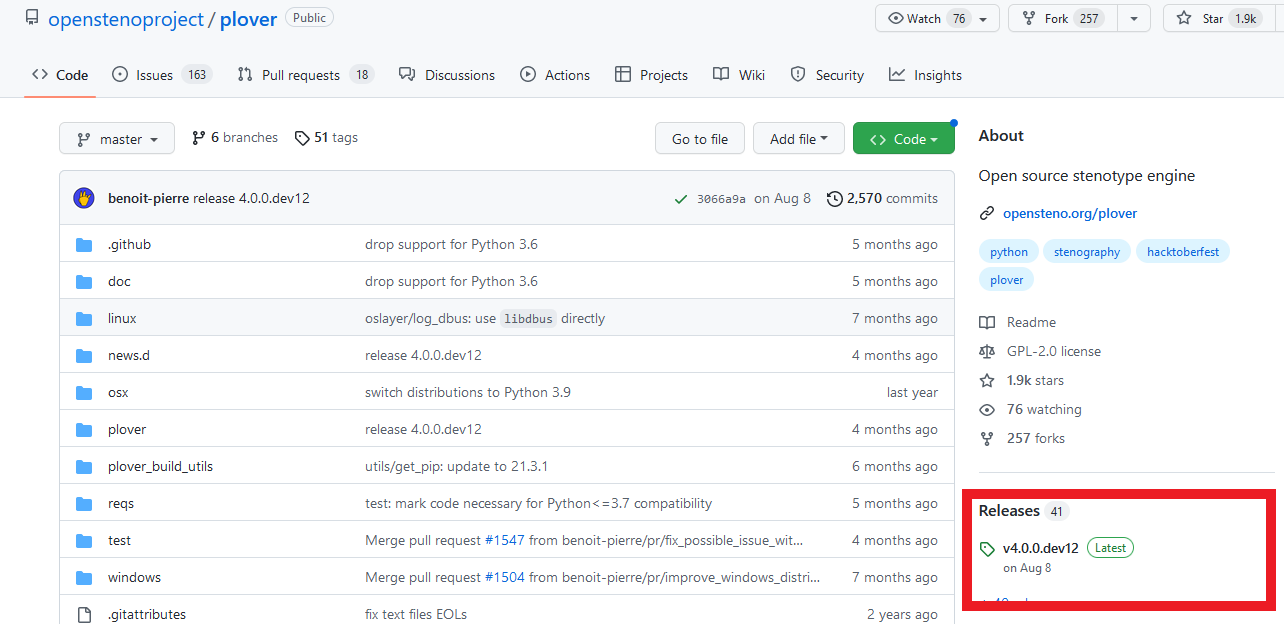Select the stenography topic tag
The width and height of the screenshot is (1284, 624).
point(1087,252)
